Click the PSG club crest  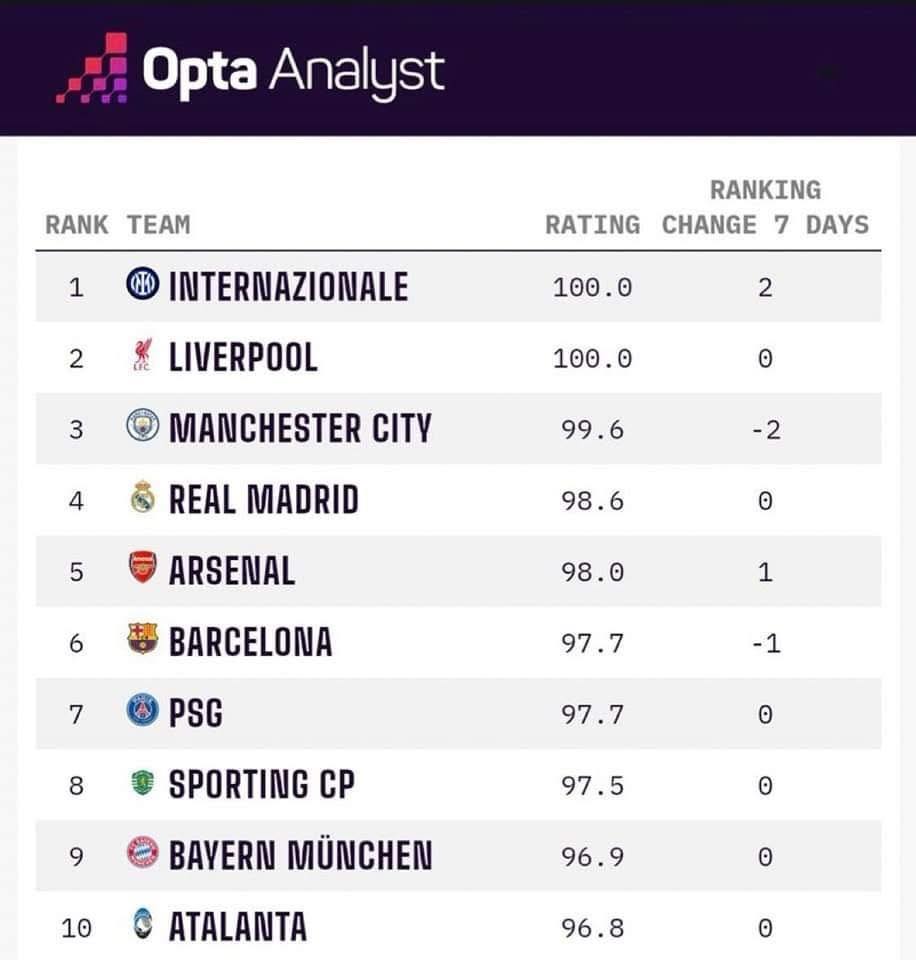143,713
